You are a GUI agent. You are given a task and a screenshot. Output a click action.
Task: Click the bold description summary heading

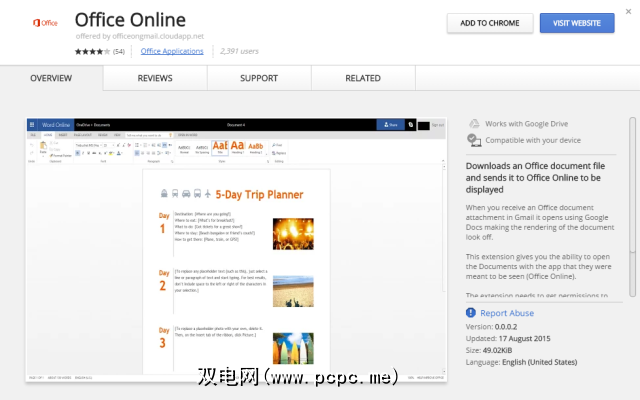pyautogui.click(x=535, y=178)
